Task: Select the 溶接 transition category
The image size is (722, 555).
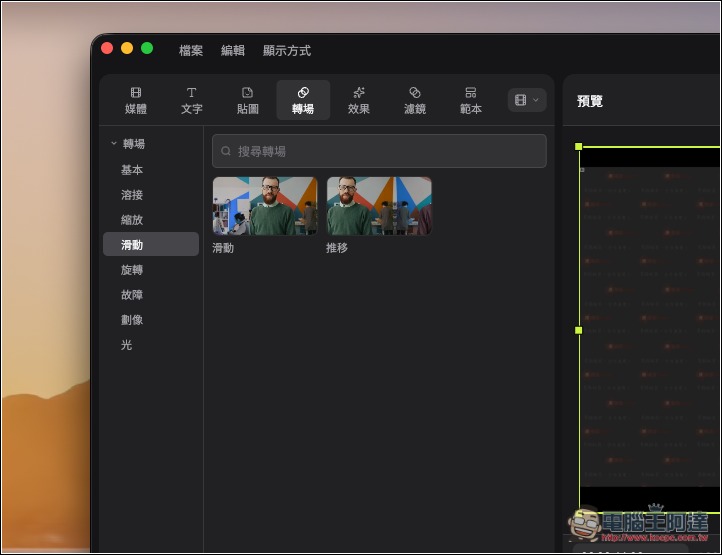Action: coord(132,195)
